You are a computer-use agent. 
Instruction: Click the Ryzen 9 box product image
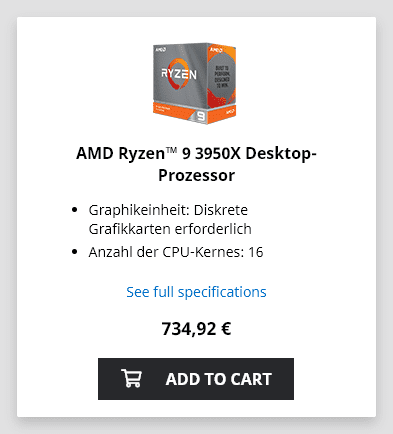point(195,84)
